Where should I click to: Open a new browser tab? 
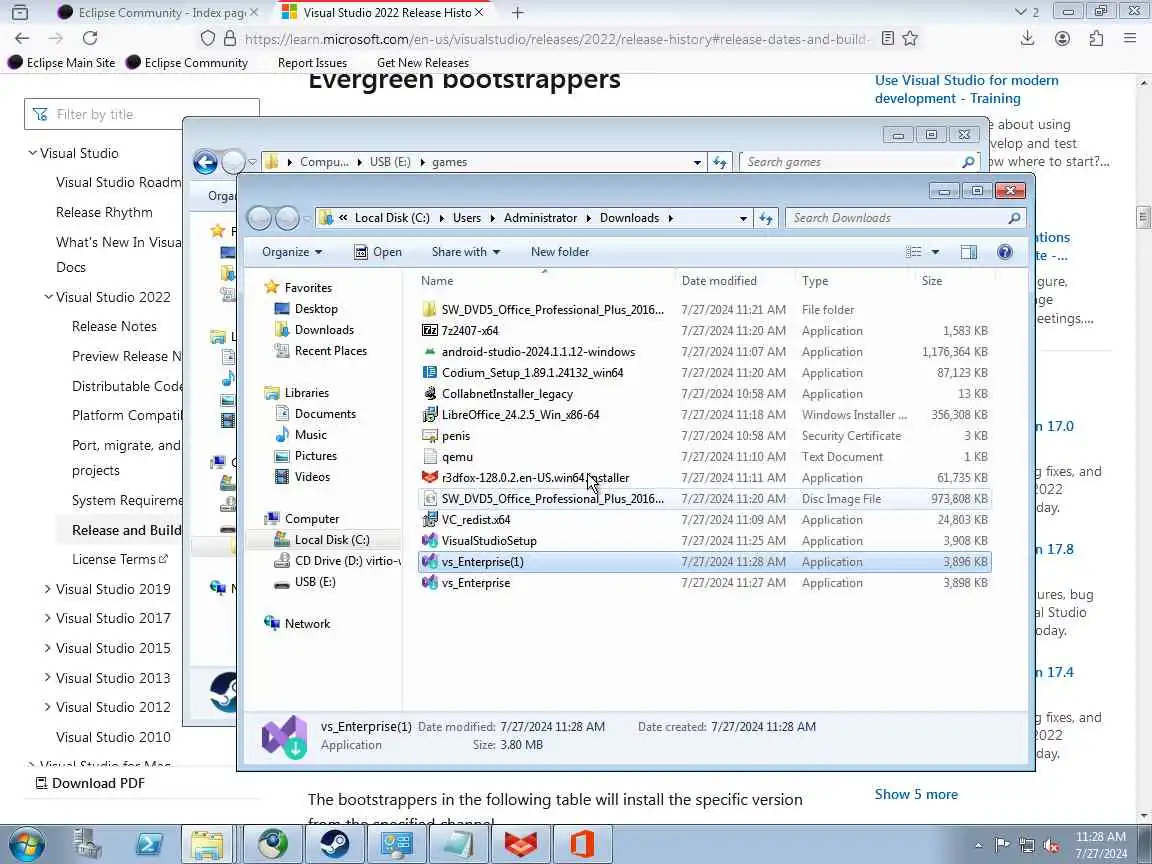(x=517, y=12)
